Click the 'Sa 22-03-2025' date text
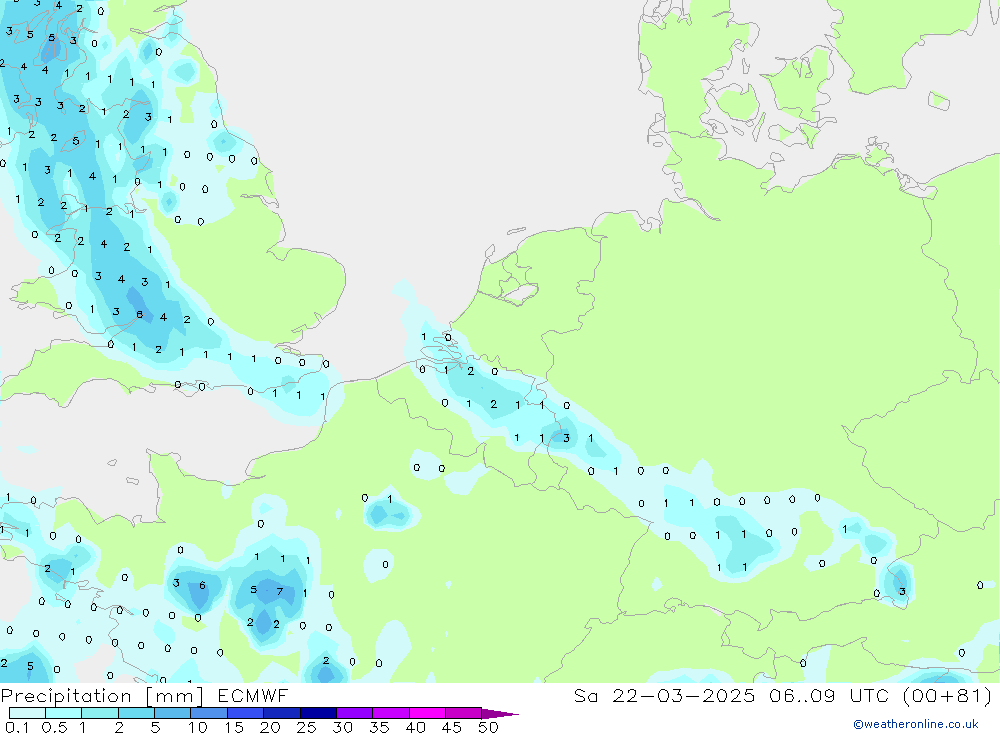This screenshot has width=1000, height=733. pyautogui.click(x=664, y=695)
